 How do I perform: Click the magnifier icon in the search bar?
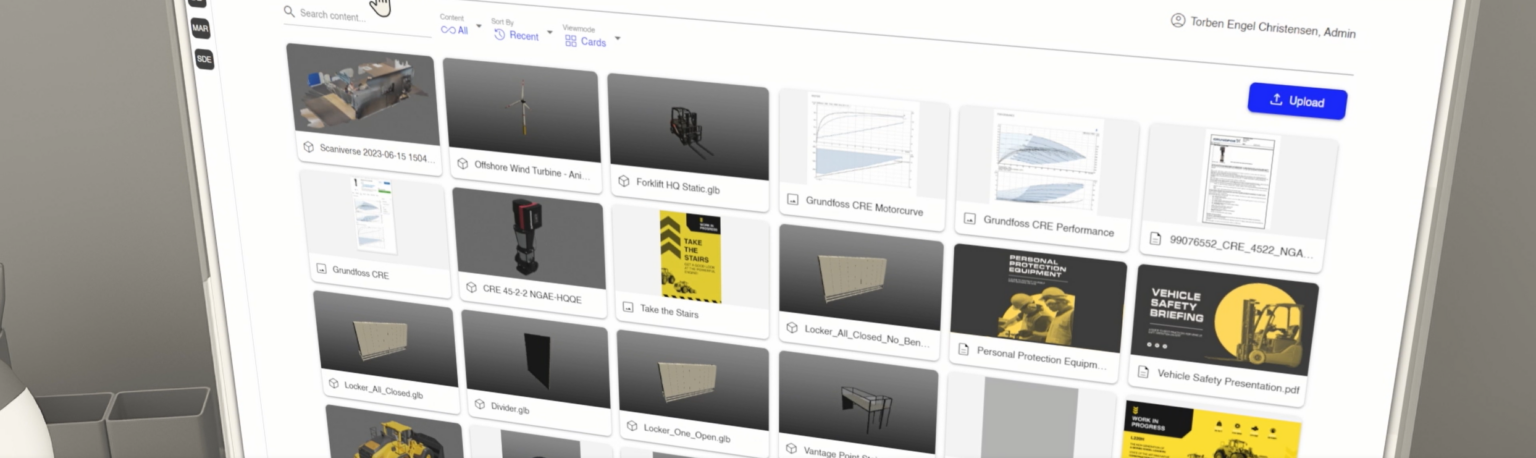[x=289, y=12]
